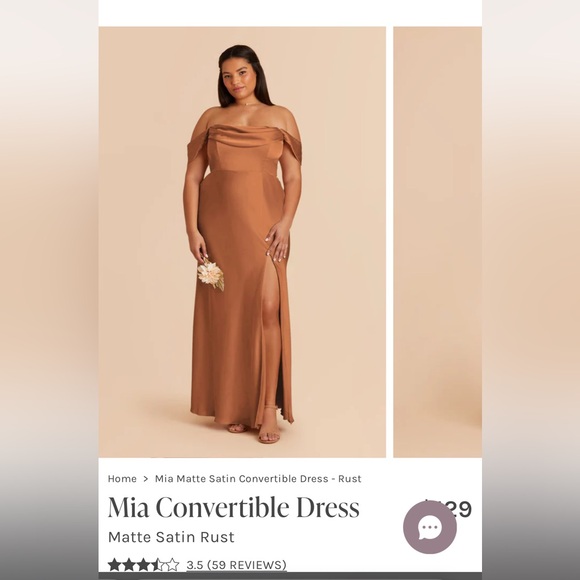
Task: Click the white bar above the product photos
Action: [x=290, y=13]
